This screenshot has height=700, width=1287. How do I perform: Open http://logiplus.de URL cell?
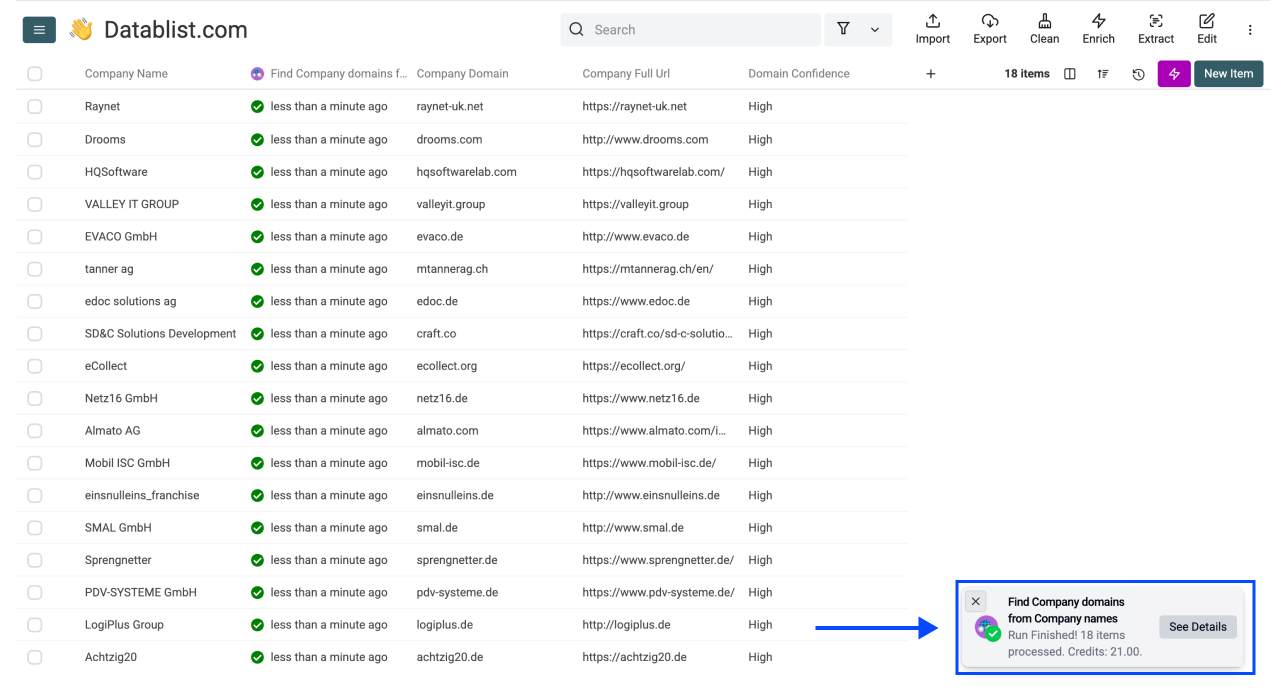click(626, 625)
